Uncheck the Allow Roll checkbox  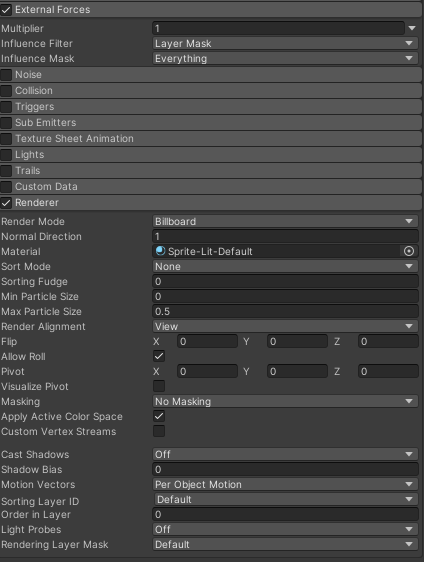159,356
